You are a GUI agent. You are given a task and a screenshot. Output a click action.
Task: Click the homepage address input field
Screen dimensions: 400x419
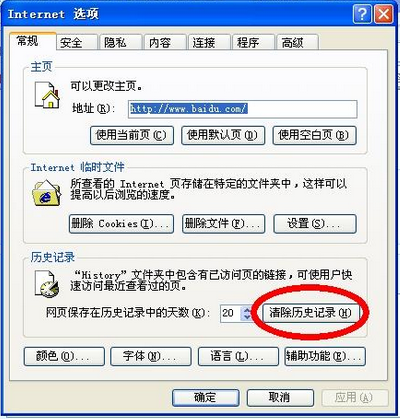[x=243, y=109]
